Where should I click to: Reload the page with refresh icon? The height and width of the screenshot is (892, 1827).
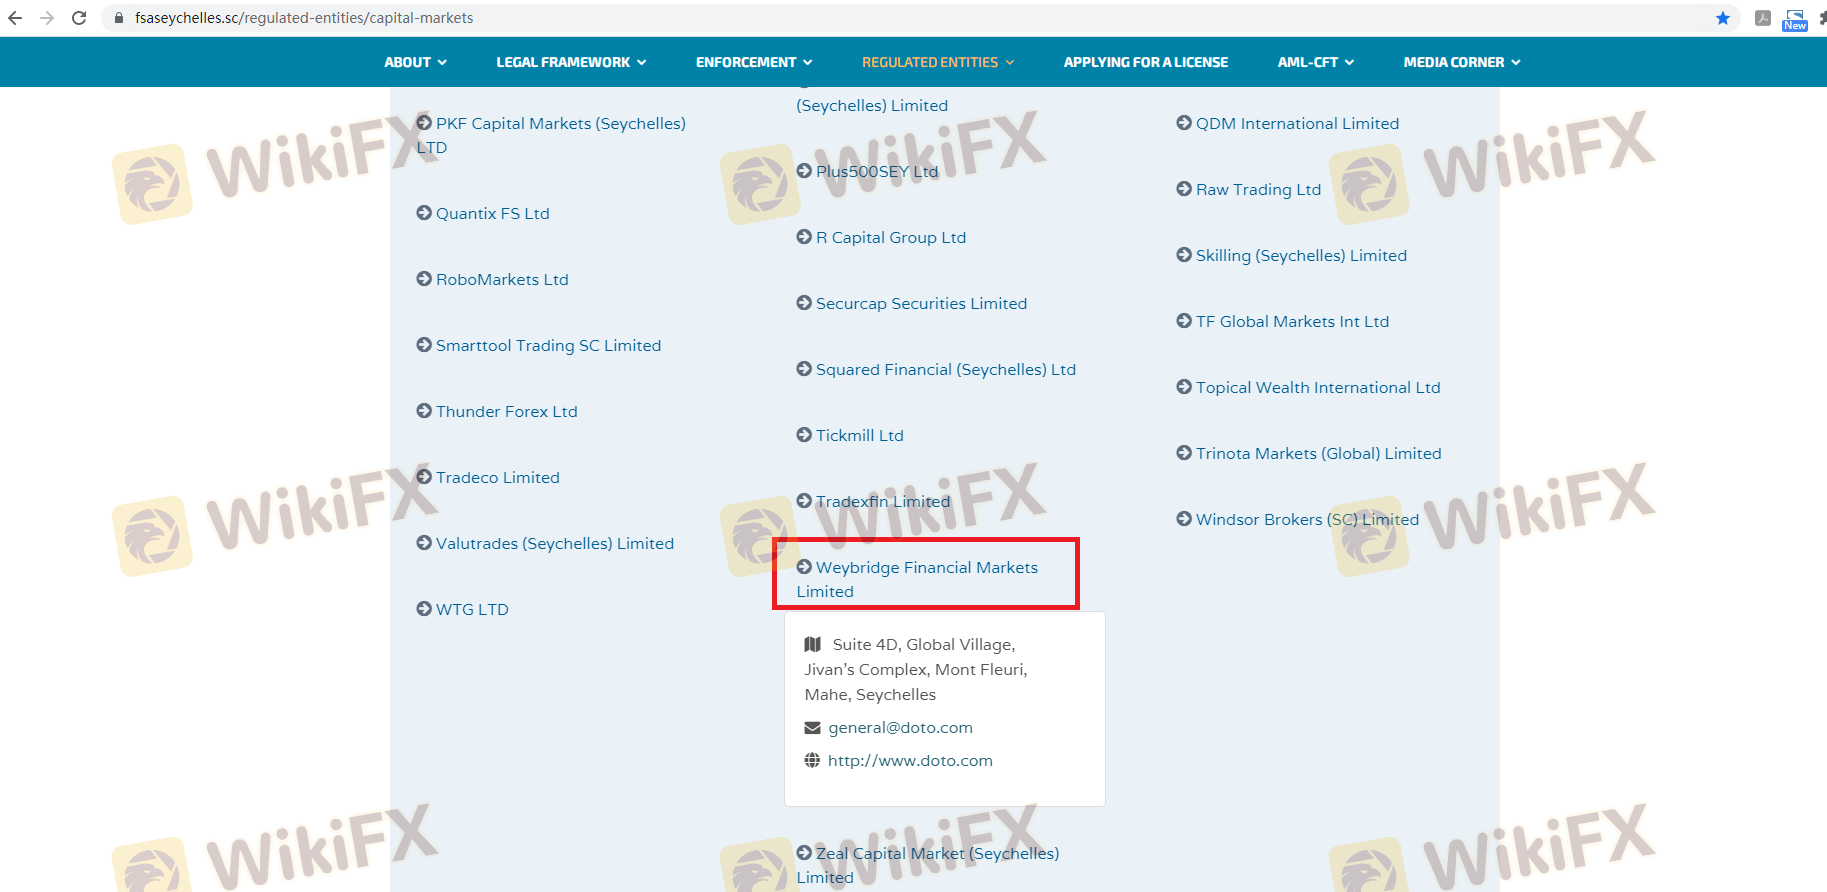pos(79,18)
